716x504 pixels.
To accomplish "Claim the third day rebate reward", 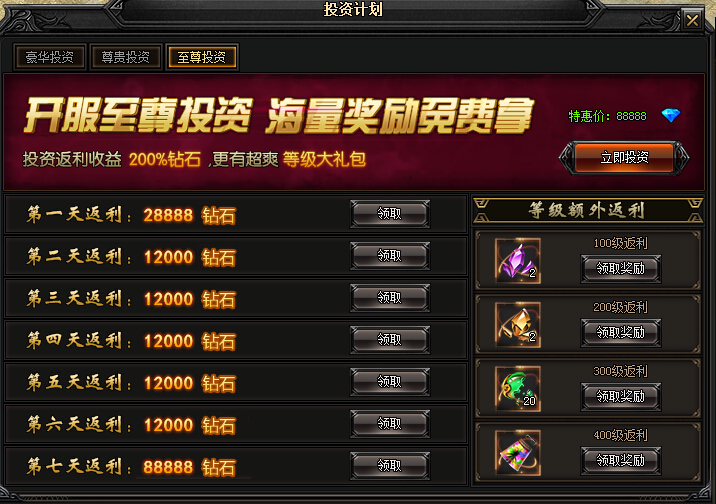I will 390,298.
